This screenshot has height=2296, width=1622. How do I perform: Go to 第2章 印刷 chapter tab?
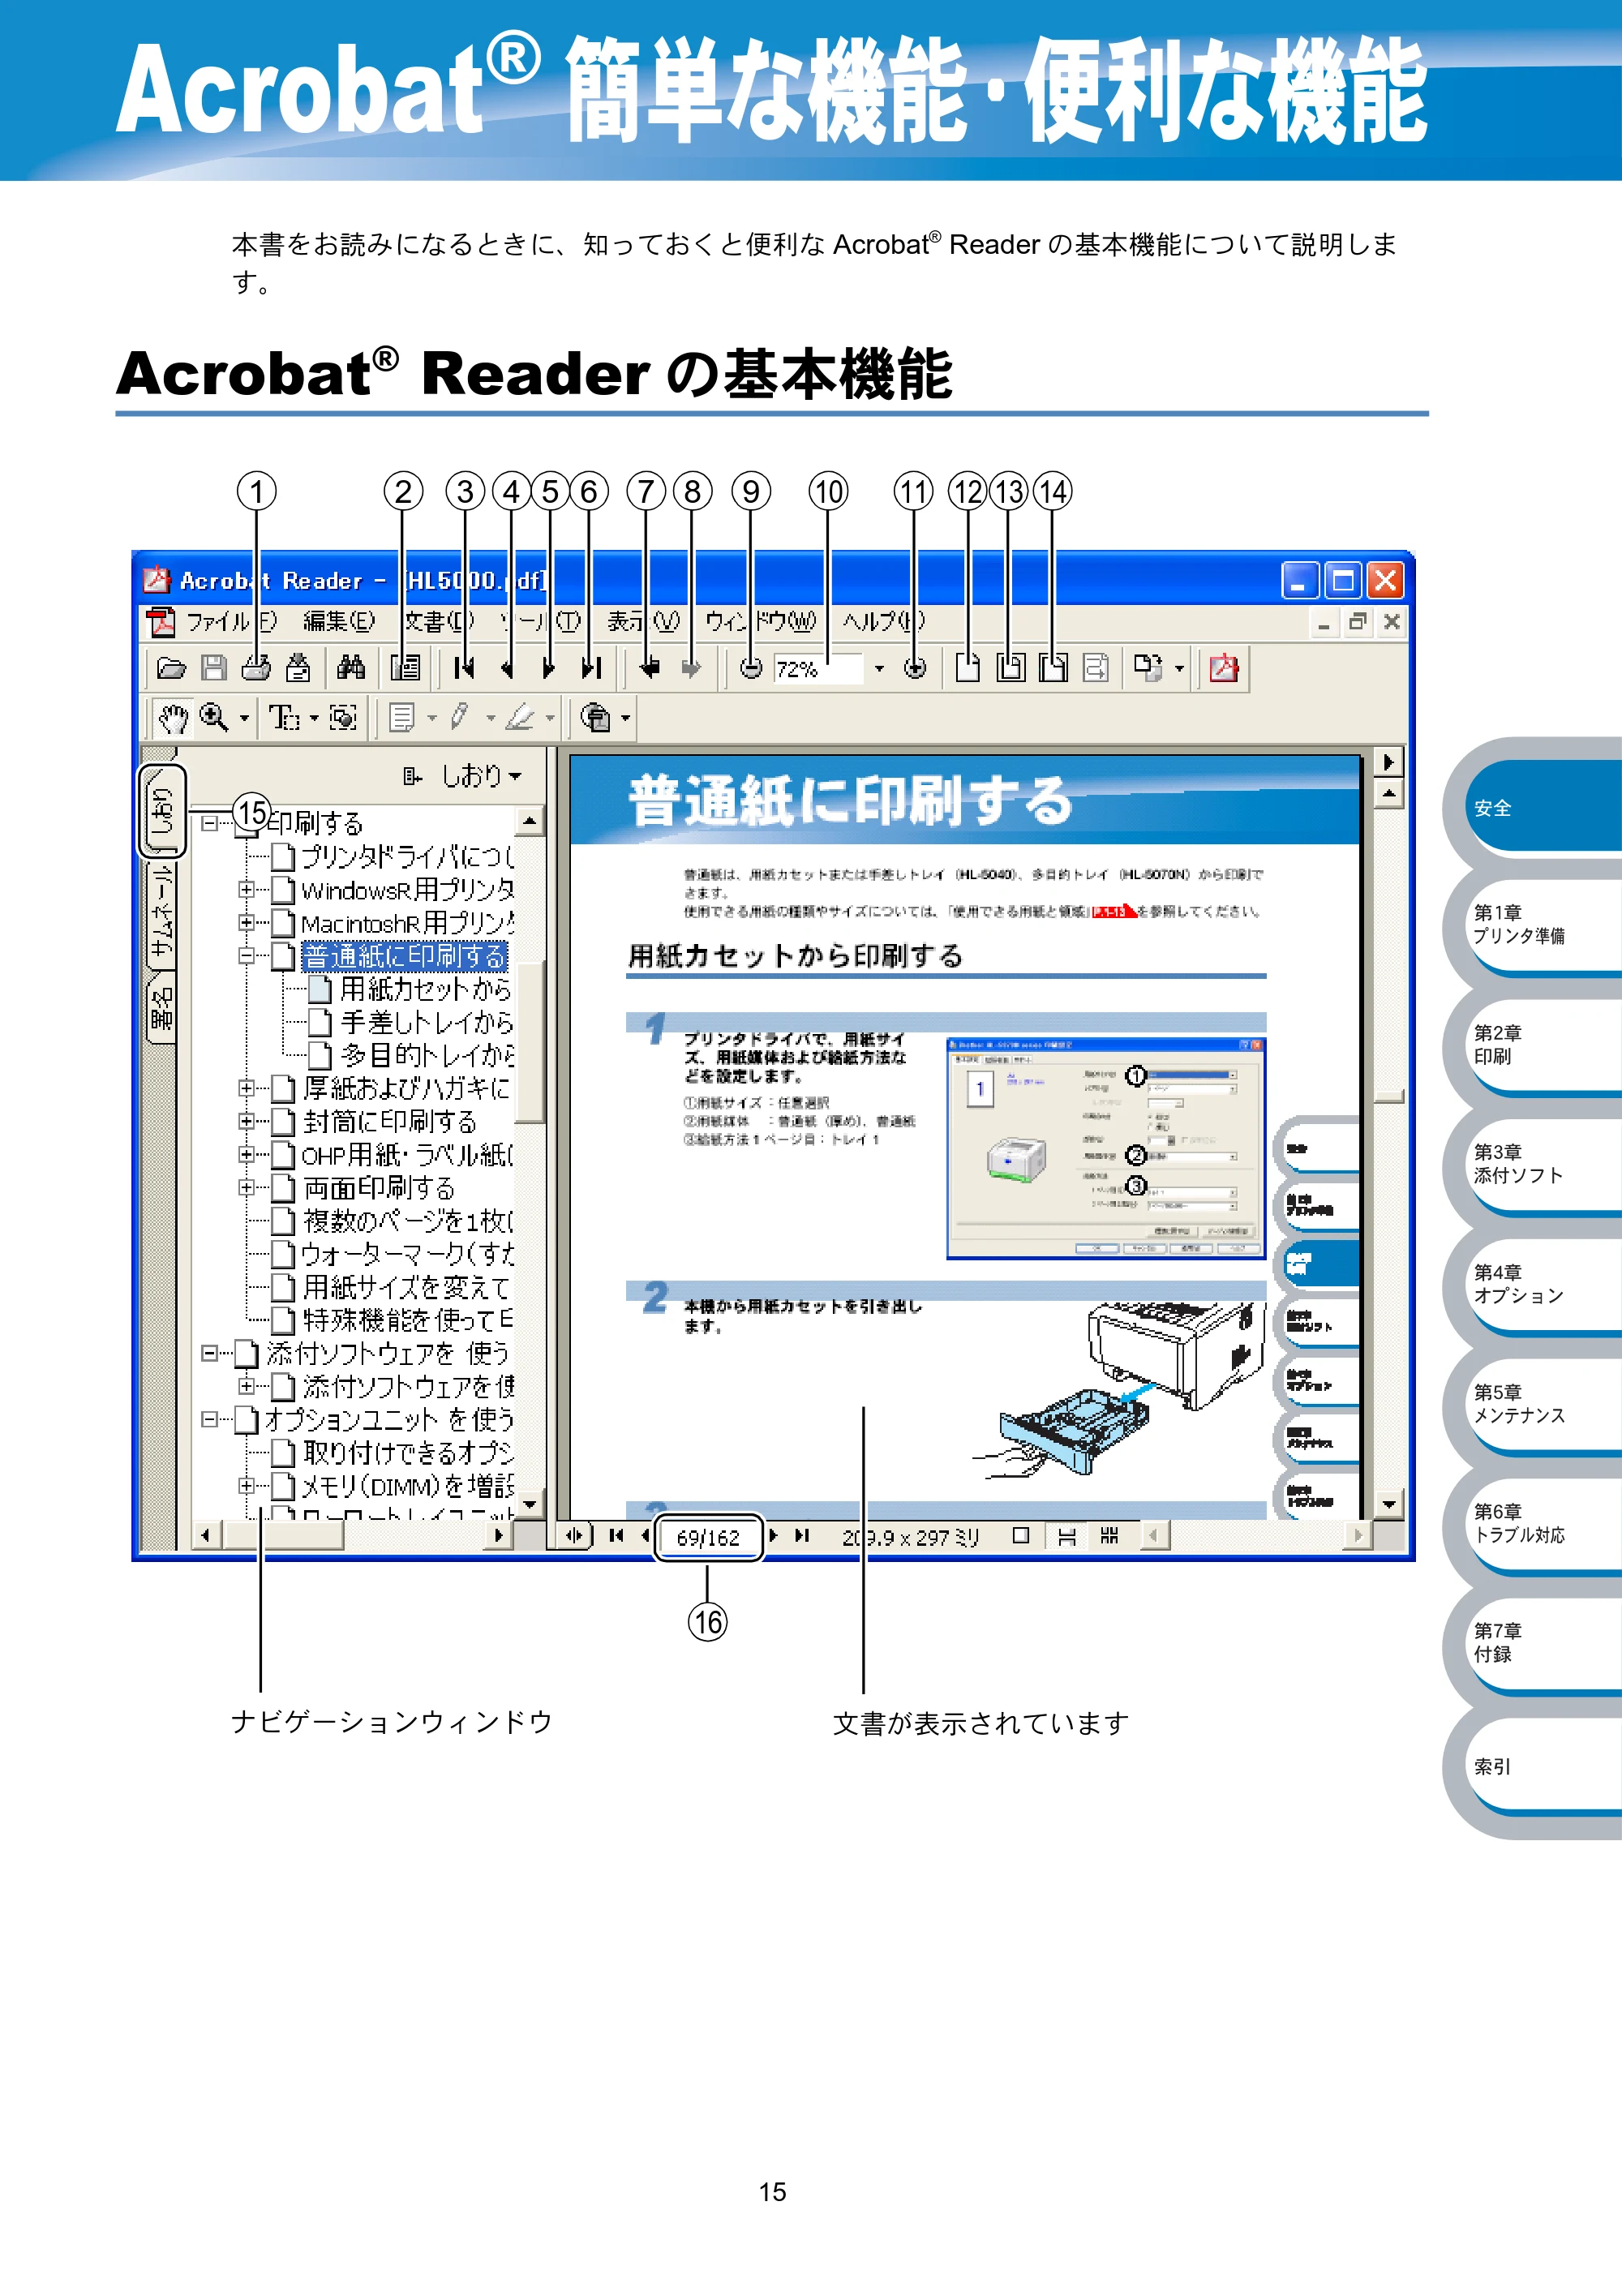coord(1544,1044)
